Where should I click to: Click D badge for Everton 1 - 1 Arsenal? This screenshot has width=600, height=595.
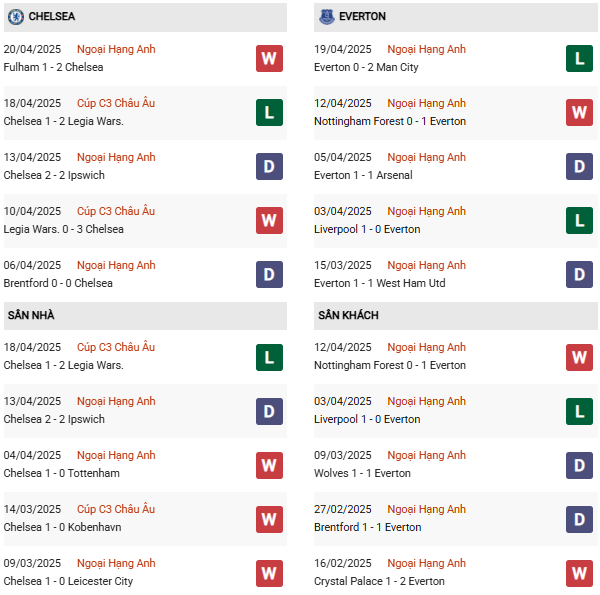click(579, 167)
